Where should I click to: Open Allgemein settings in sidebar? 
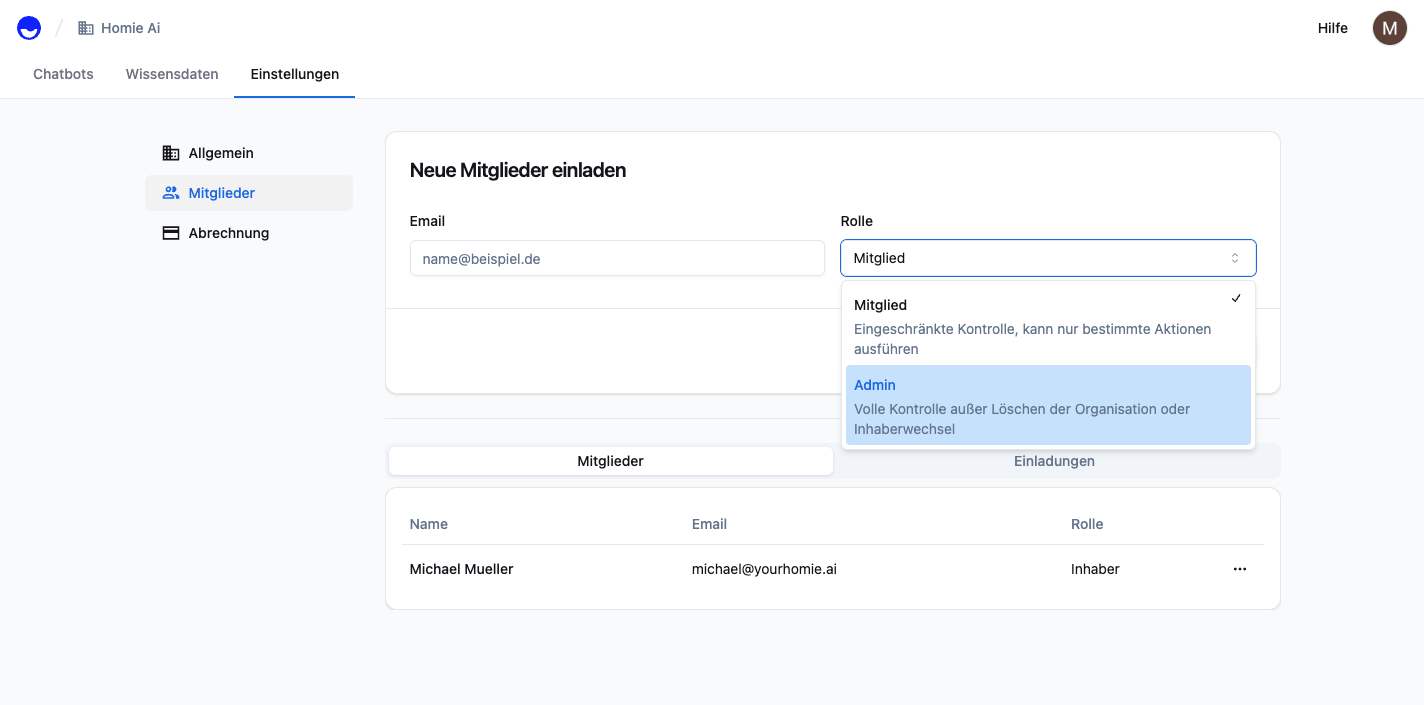point(249,153)
